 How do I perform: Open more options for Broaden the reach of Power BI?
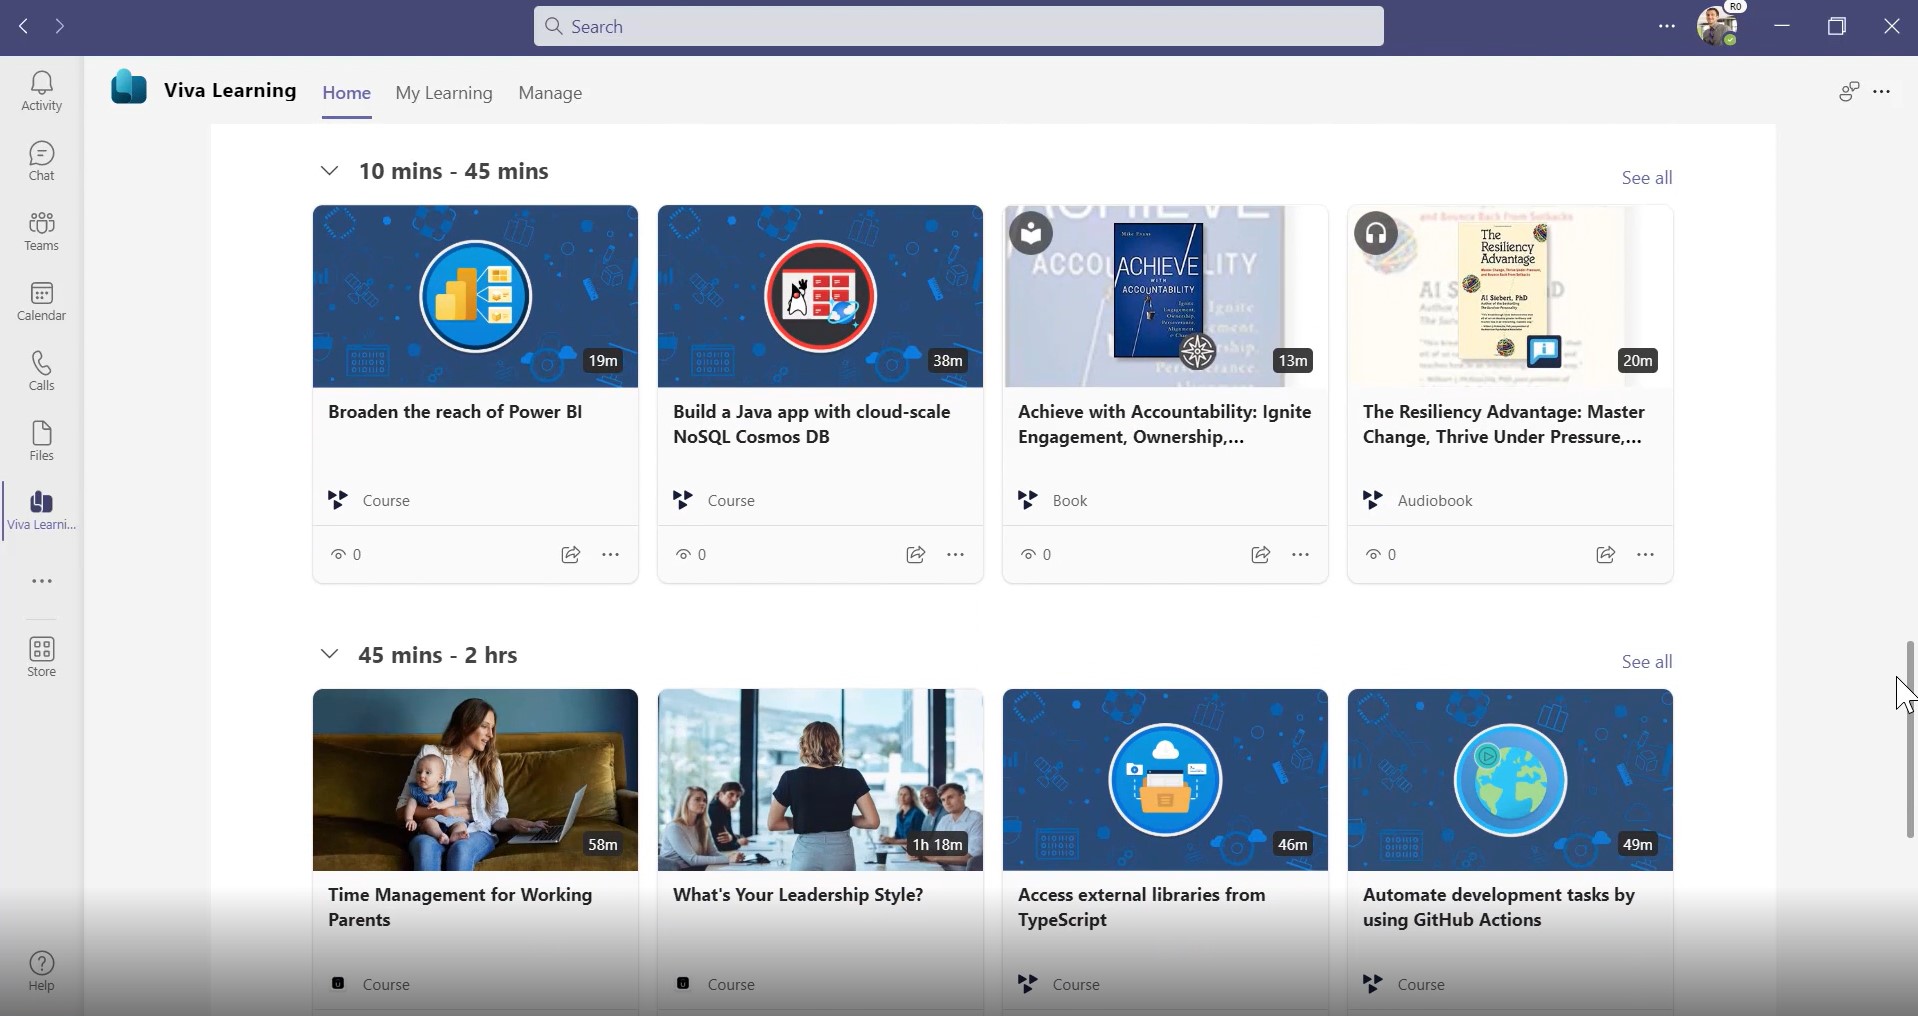pyautogui.click(x=611, y=555)
